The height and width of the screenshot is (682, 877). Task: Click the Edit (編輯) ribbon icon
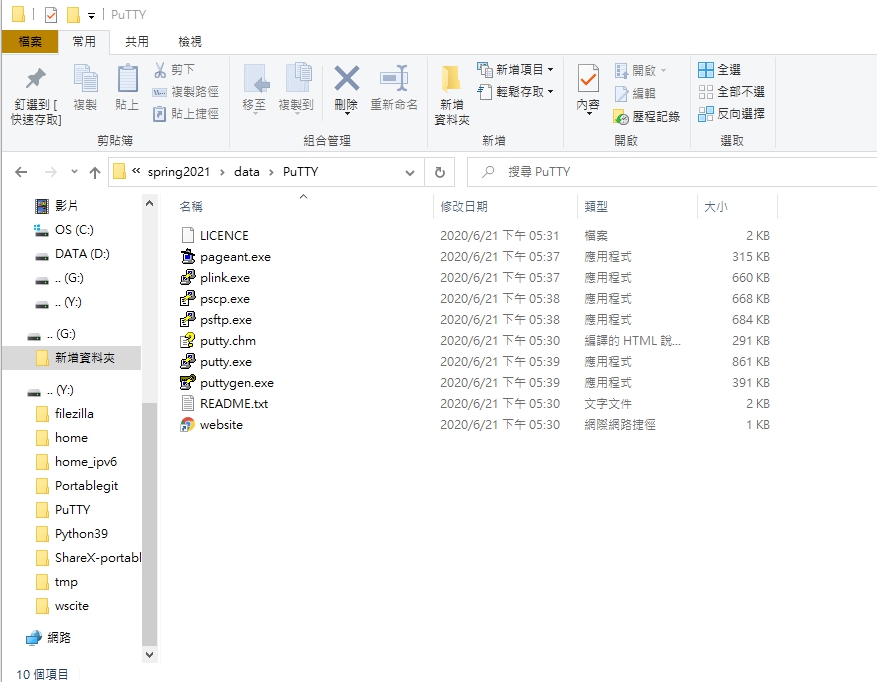pos(621,93)
